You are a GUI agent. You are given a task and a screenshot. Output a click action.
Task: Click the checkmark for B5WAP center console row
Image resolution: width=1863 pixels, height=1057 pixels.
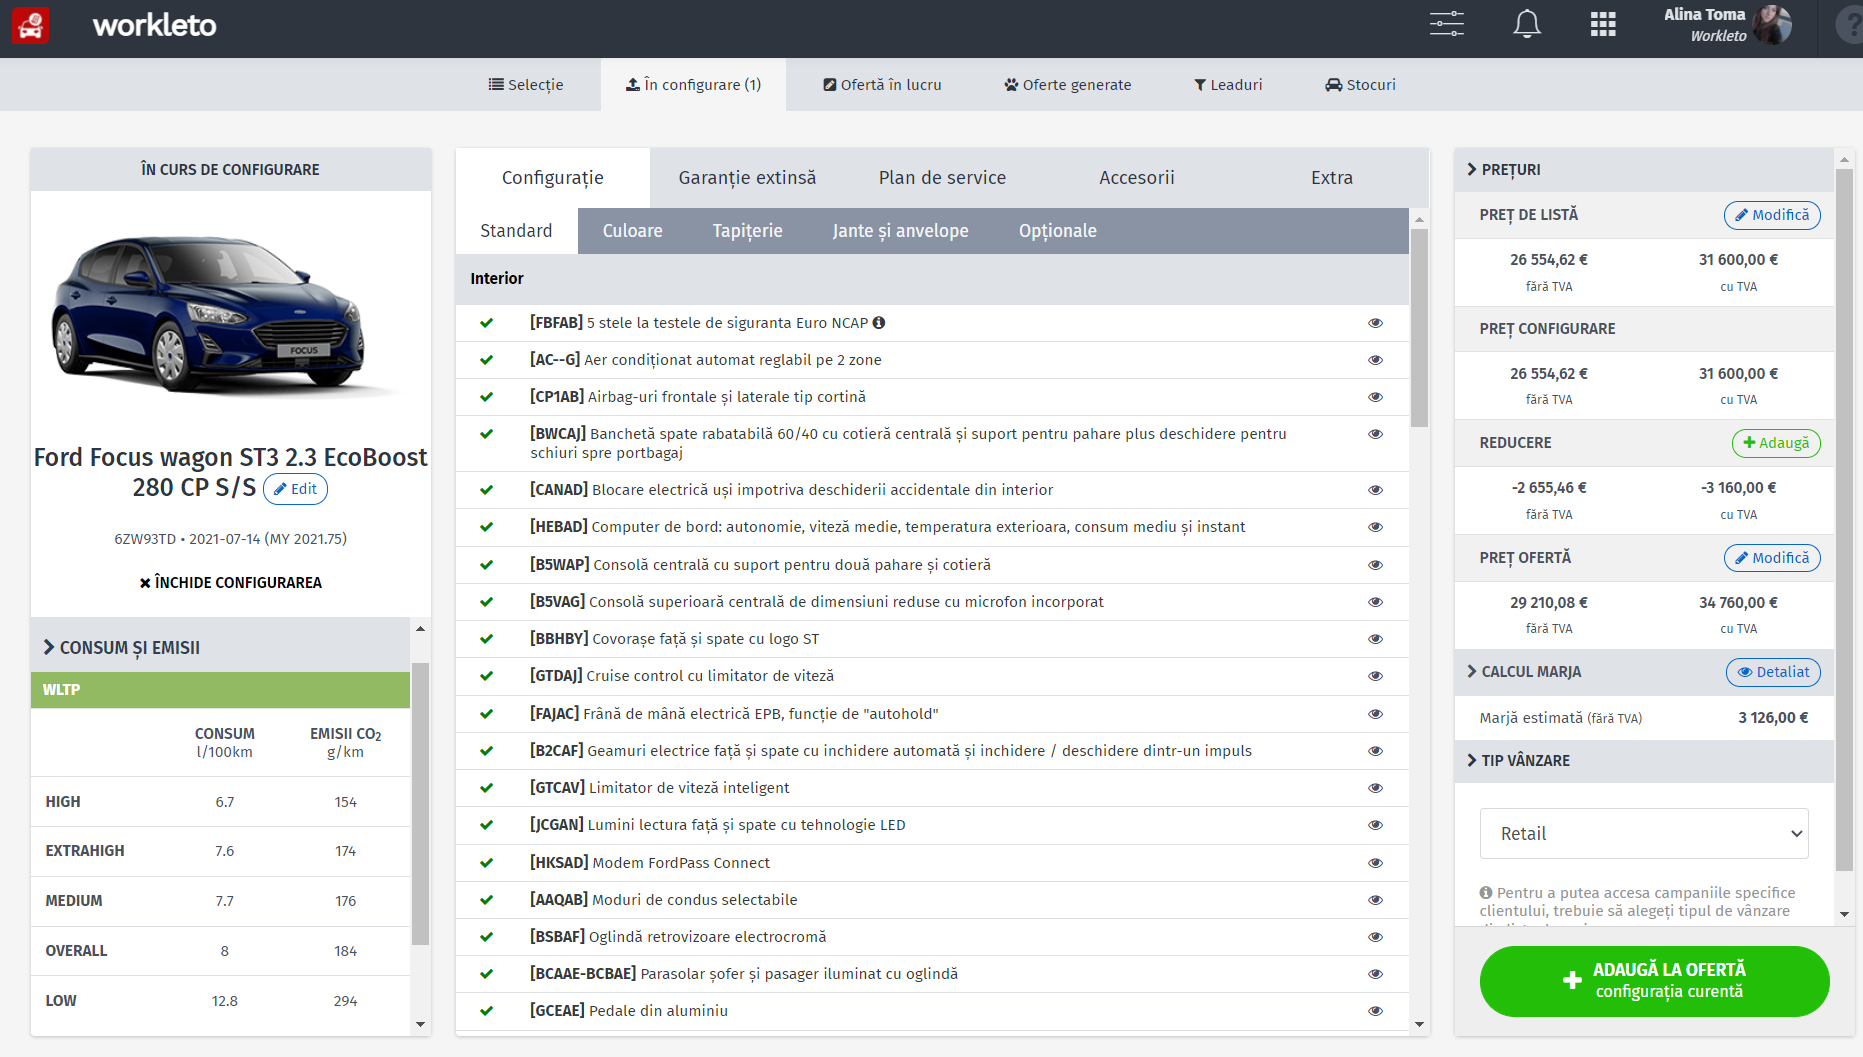click(x=486, y=565)
